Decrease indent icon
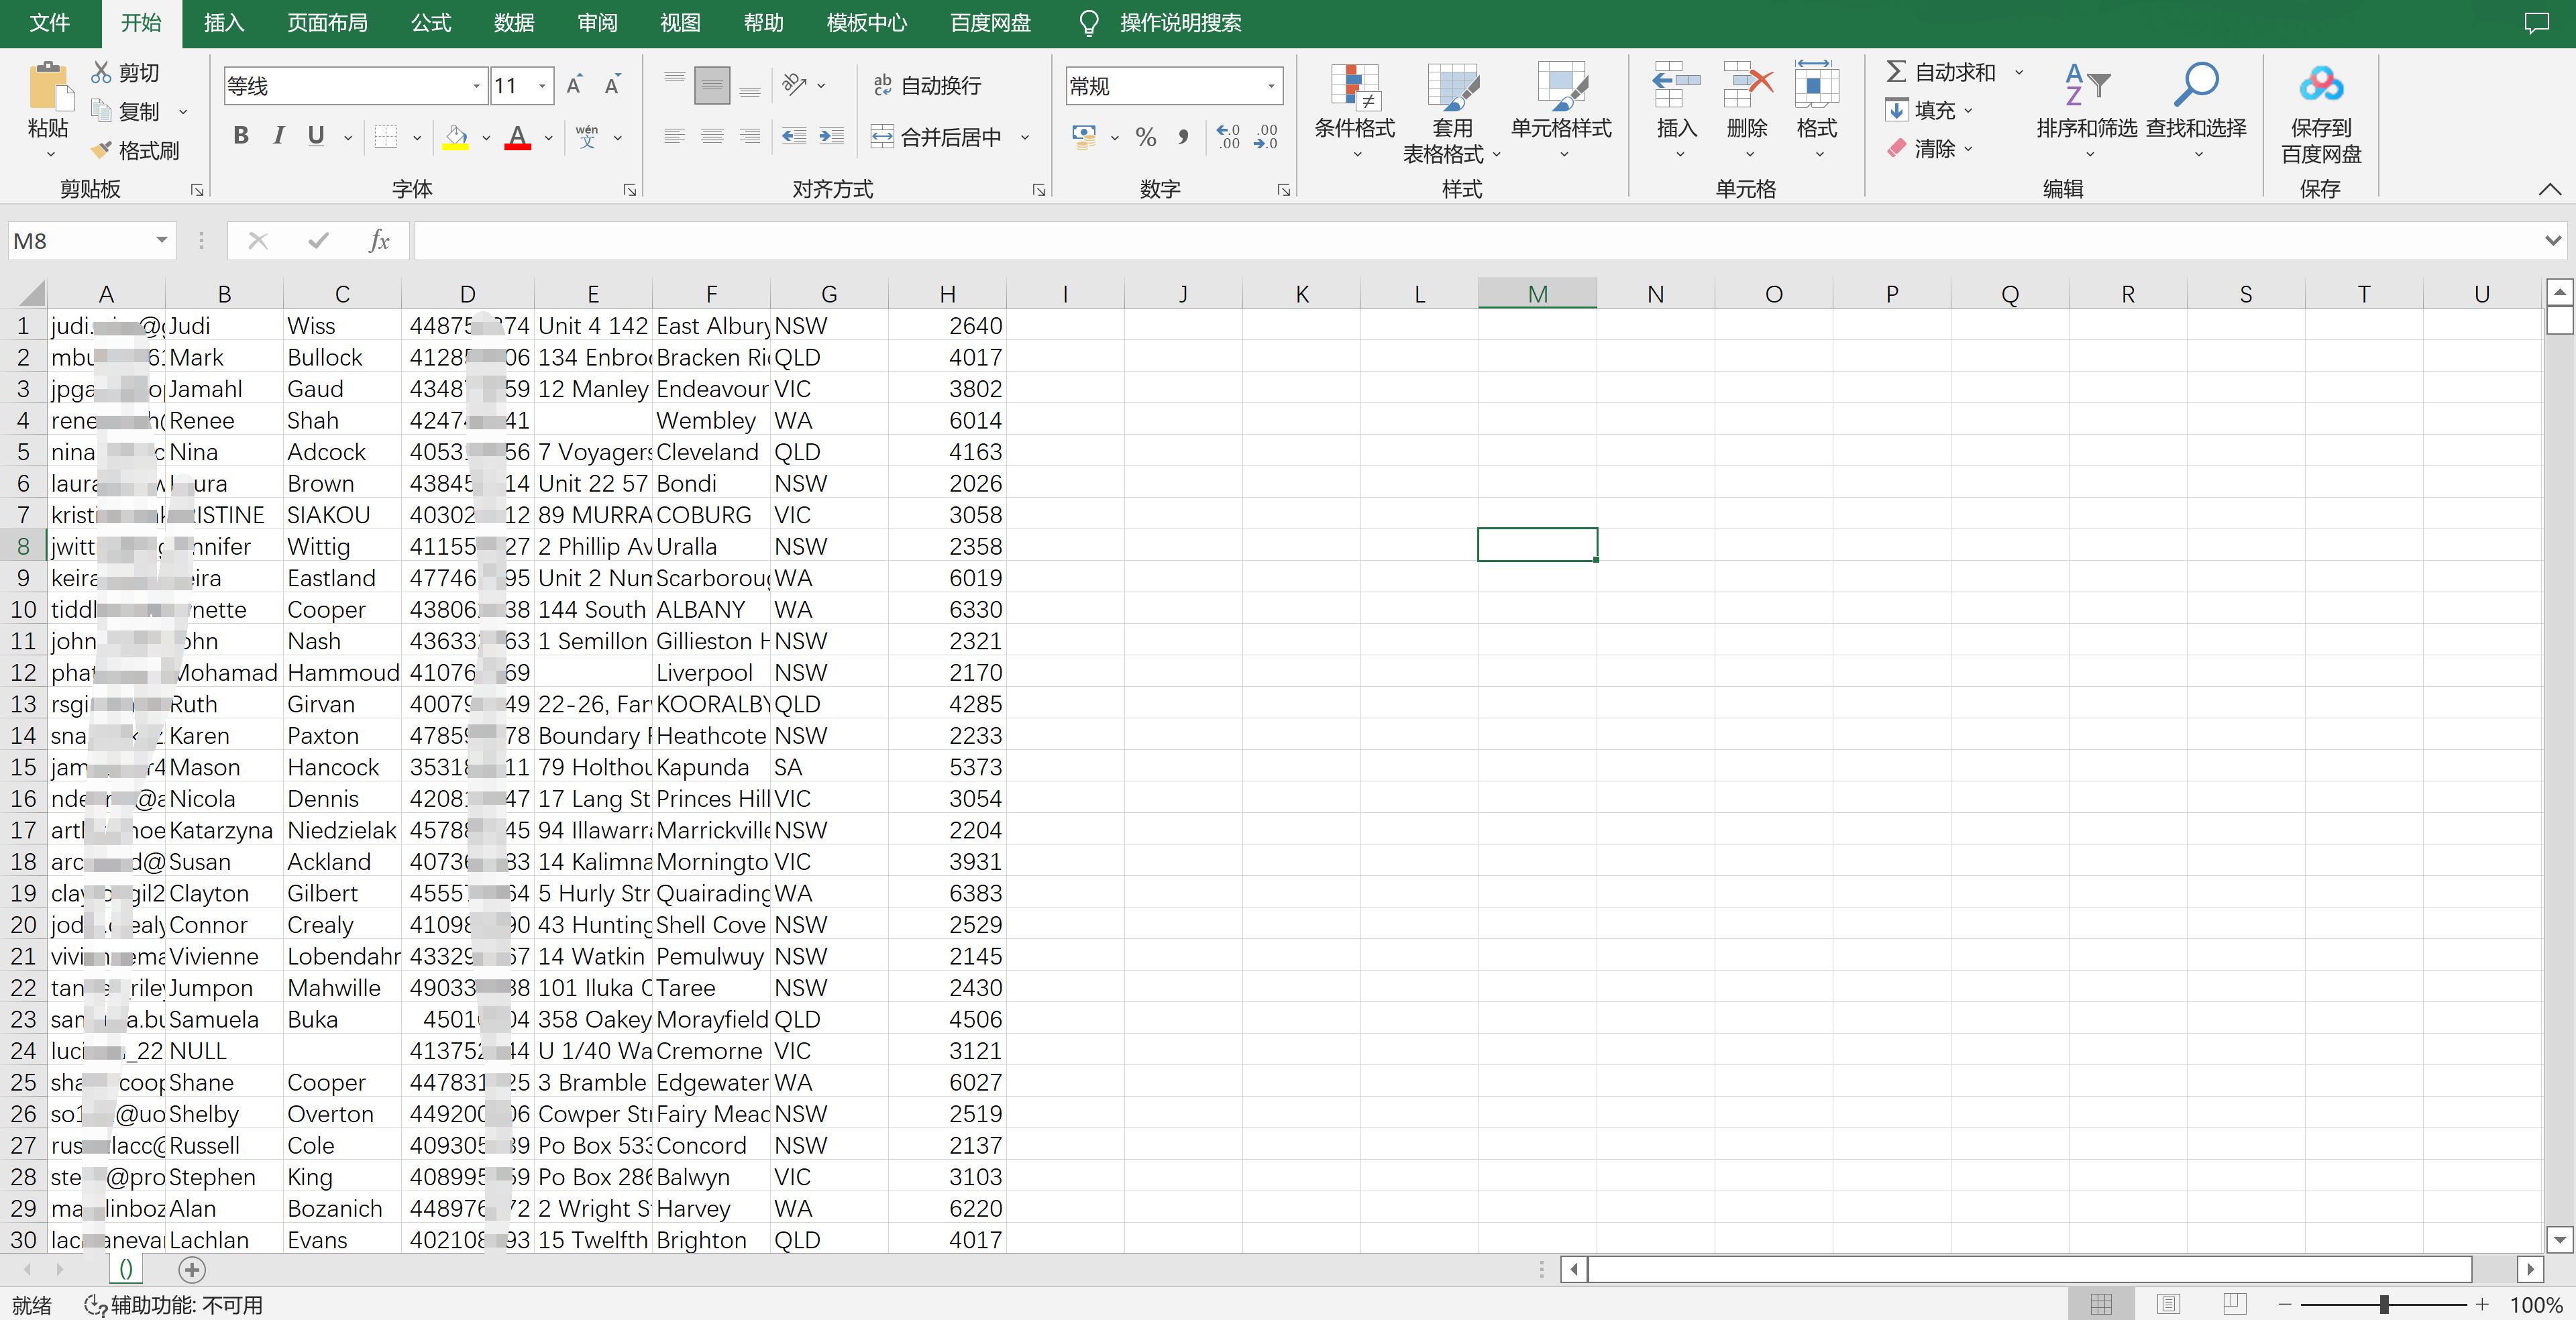The width and height of the screenshot is (2576, 1320). pyautogui.click(x=794, y=136)
